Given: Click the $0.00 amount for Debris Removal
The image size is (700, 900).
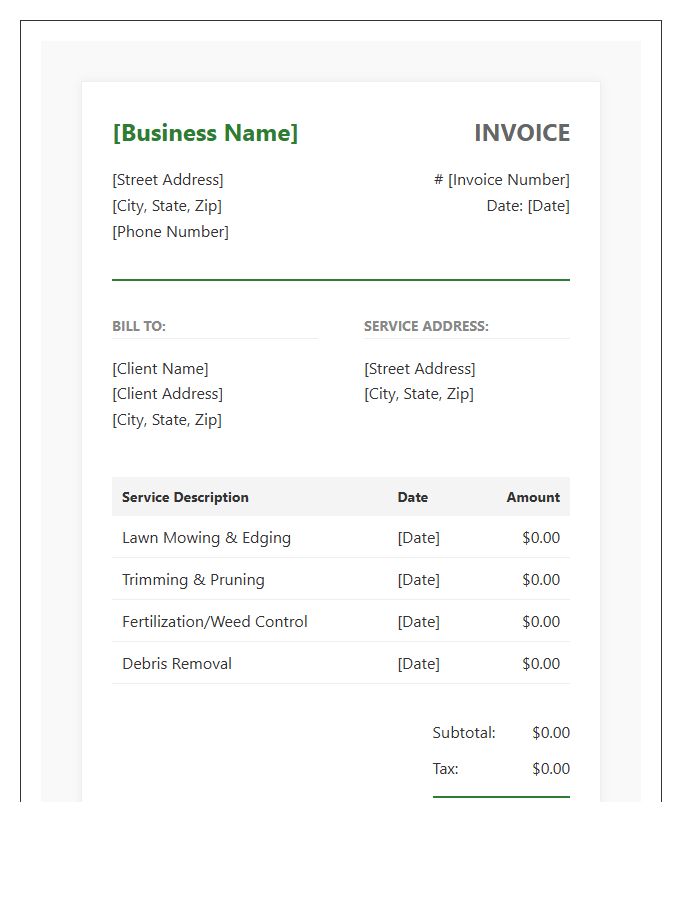Looking at the screenshot, I should pos(541,664).
